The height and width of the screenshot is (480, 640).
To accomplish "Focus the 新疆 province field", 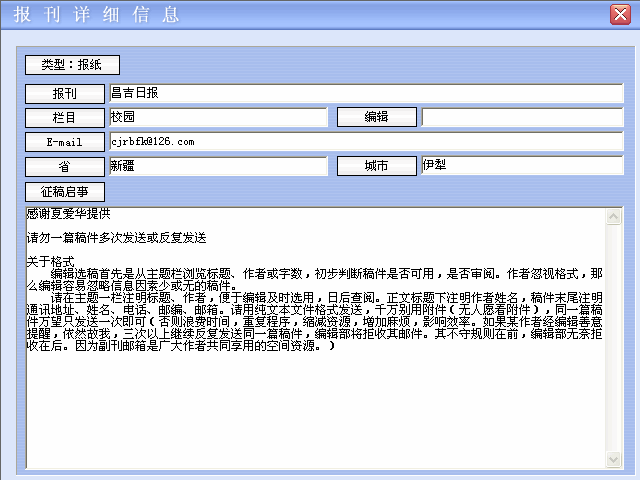I will point(218,166).
